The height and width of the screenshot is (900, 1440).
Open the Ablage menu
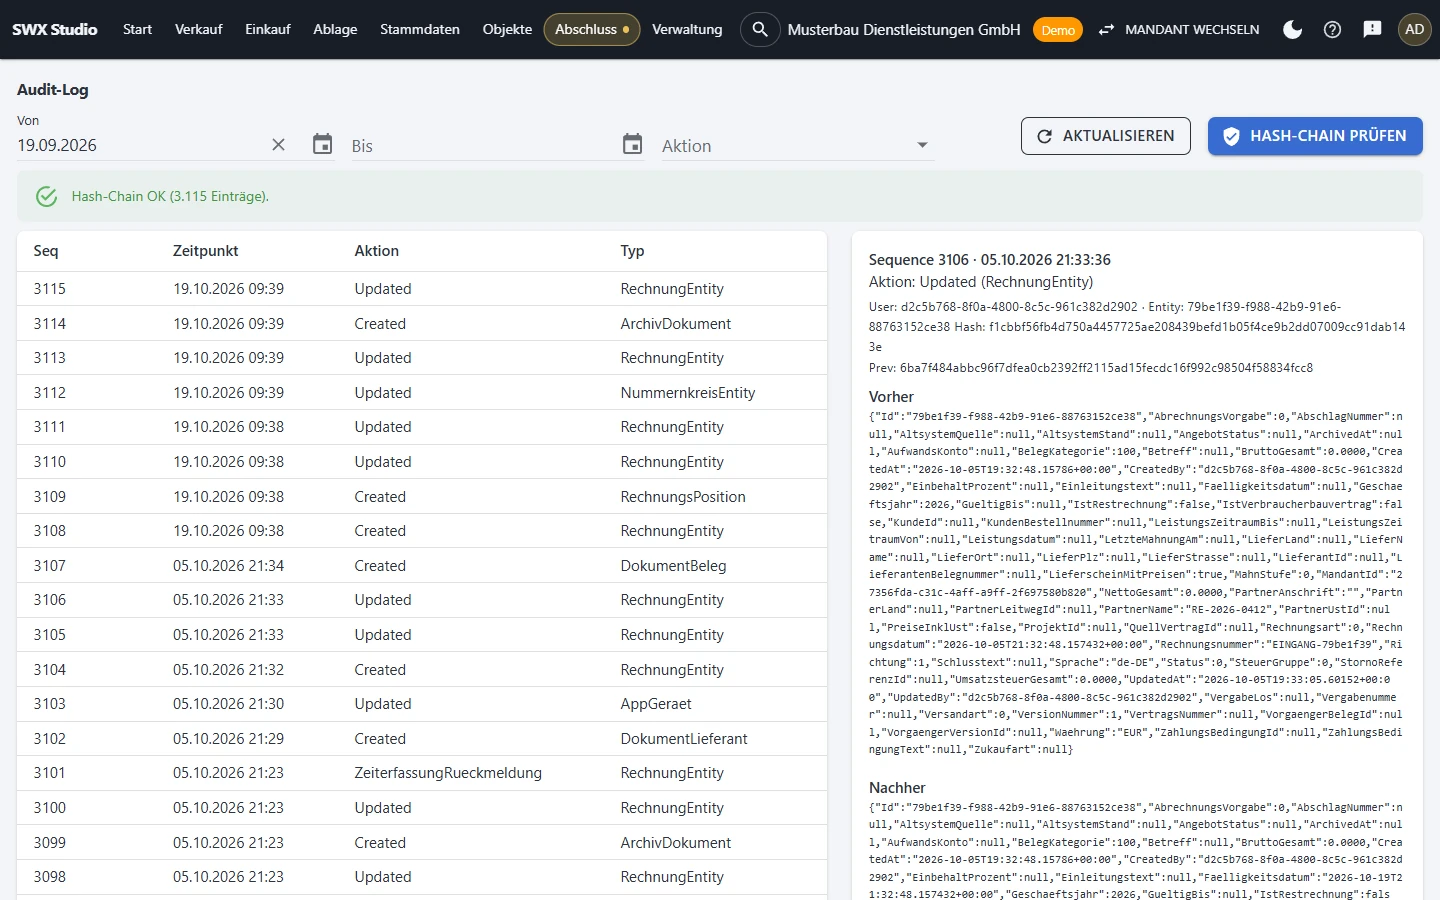coord(335,29)
